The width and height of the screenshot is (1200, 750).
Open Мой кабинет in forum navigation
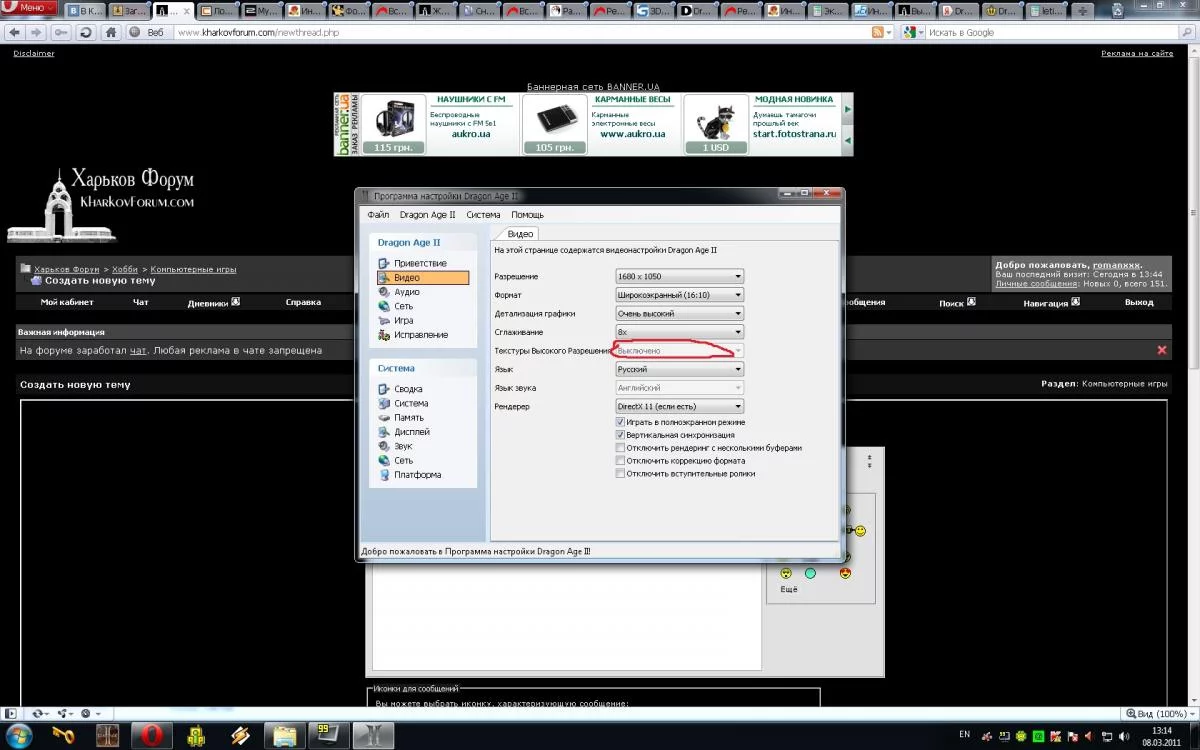pos(67,301)
